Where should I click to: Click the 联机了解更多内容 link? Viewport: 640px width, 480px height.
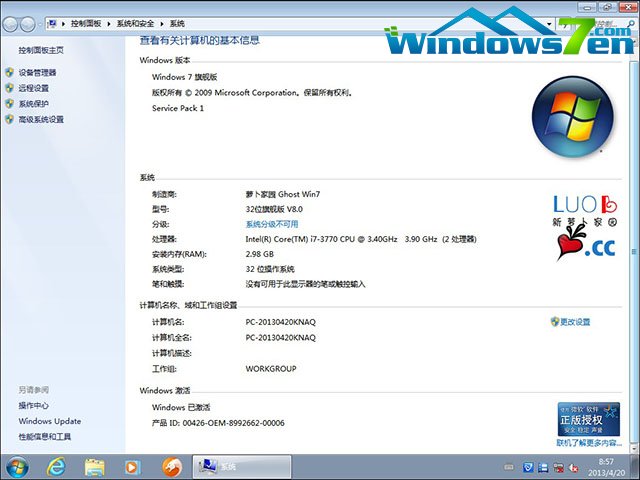coord(589,443)
